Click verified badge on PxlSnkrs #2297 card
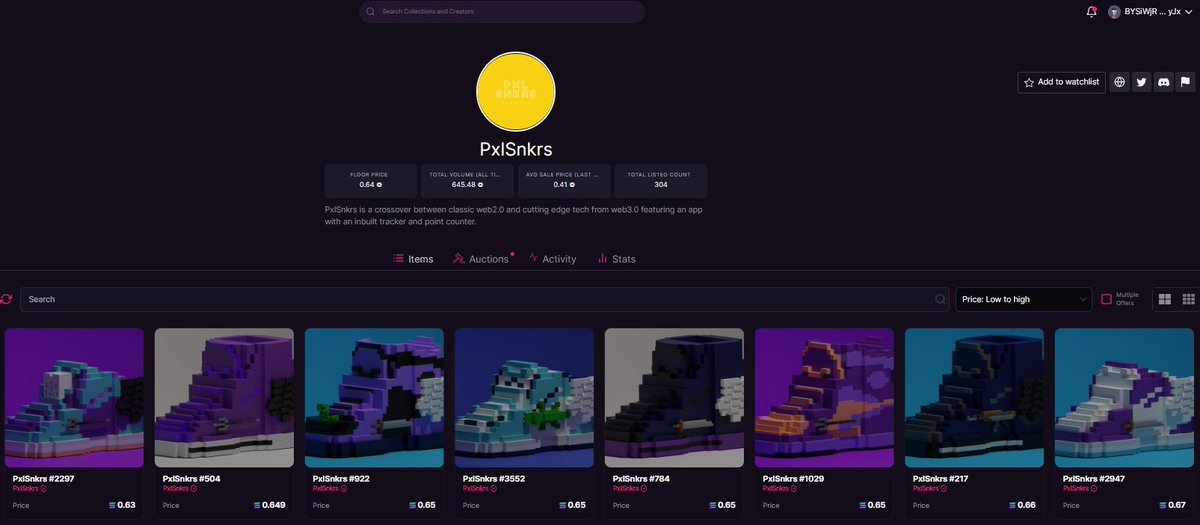Screen dimensions: 1200x525 click(43, 489)
